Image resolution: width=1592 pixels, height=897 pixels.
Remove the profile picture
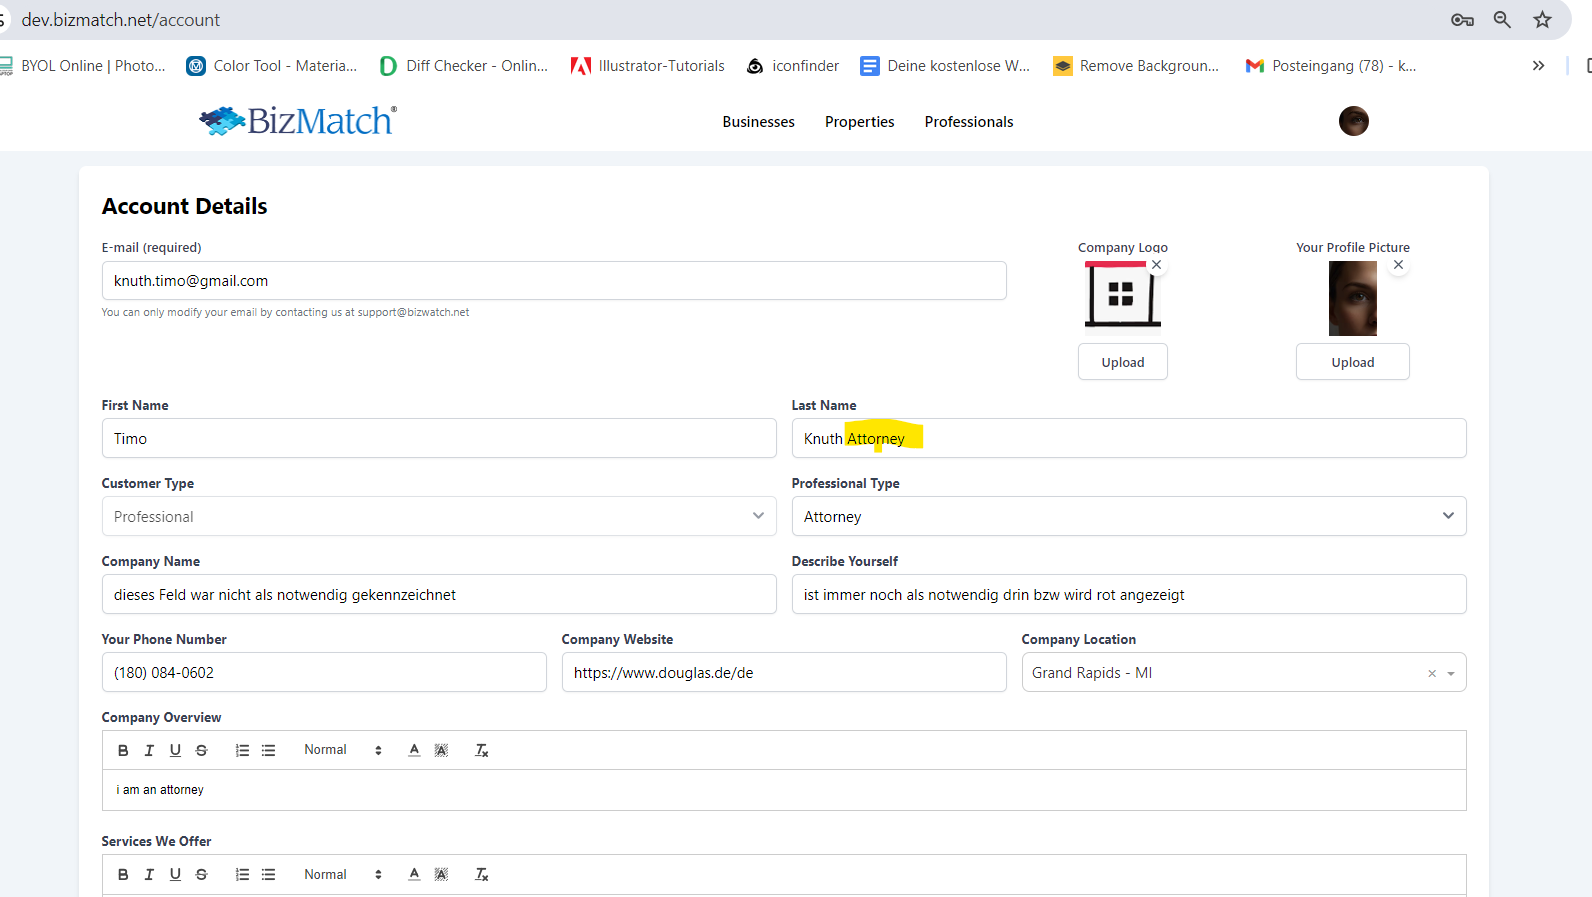(1398, 265)
